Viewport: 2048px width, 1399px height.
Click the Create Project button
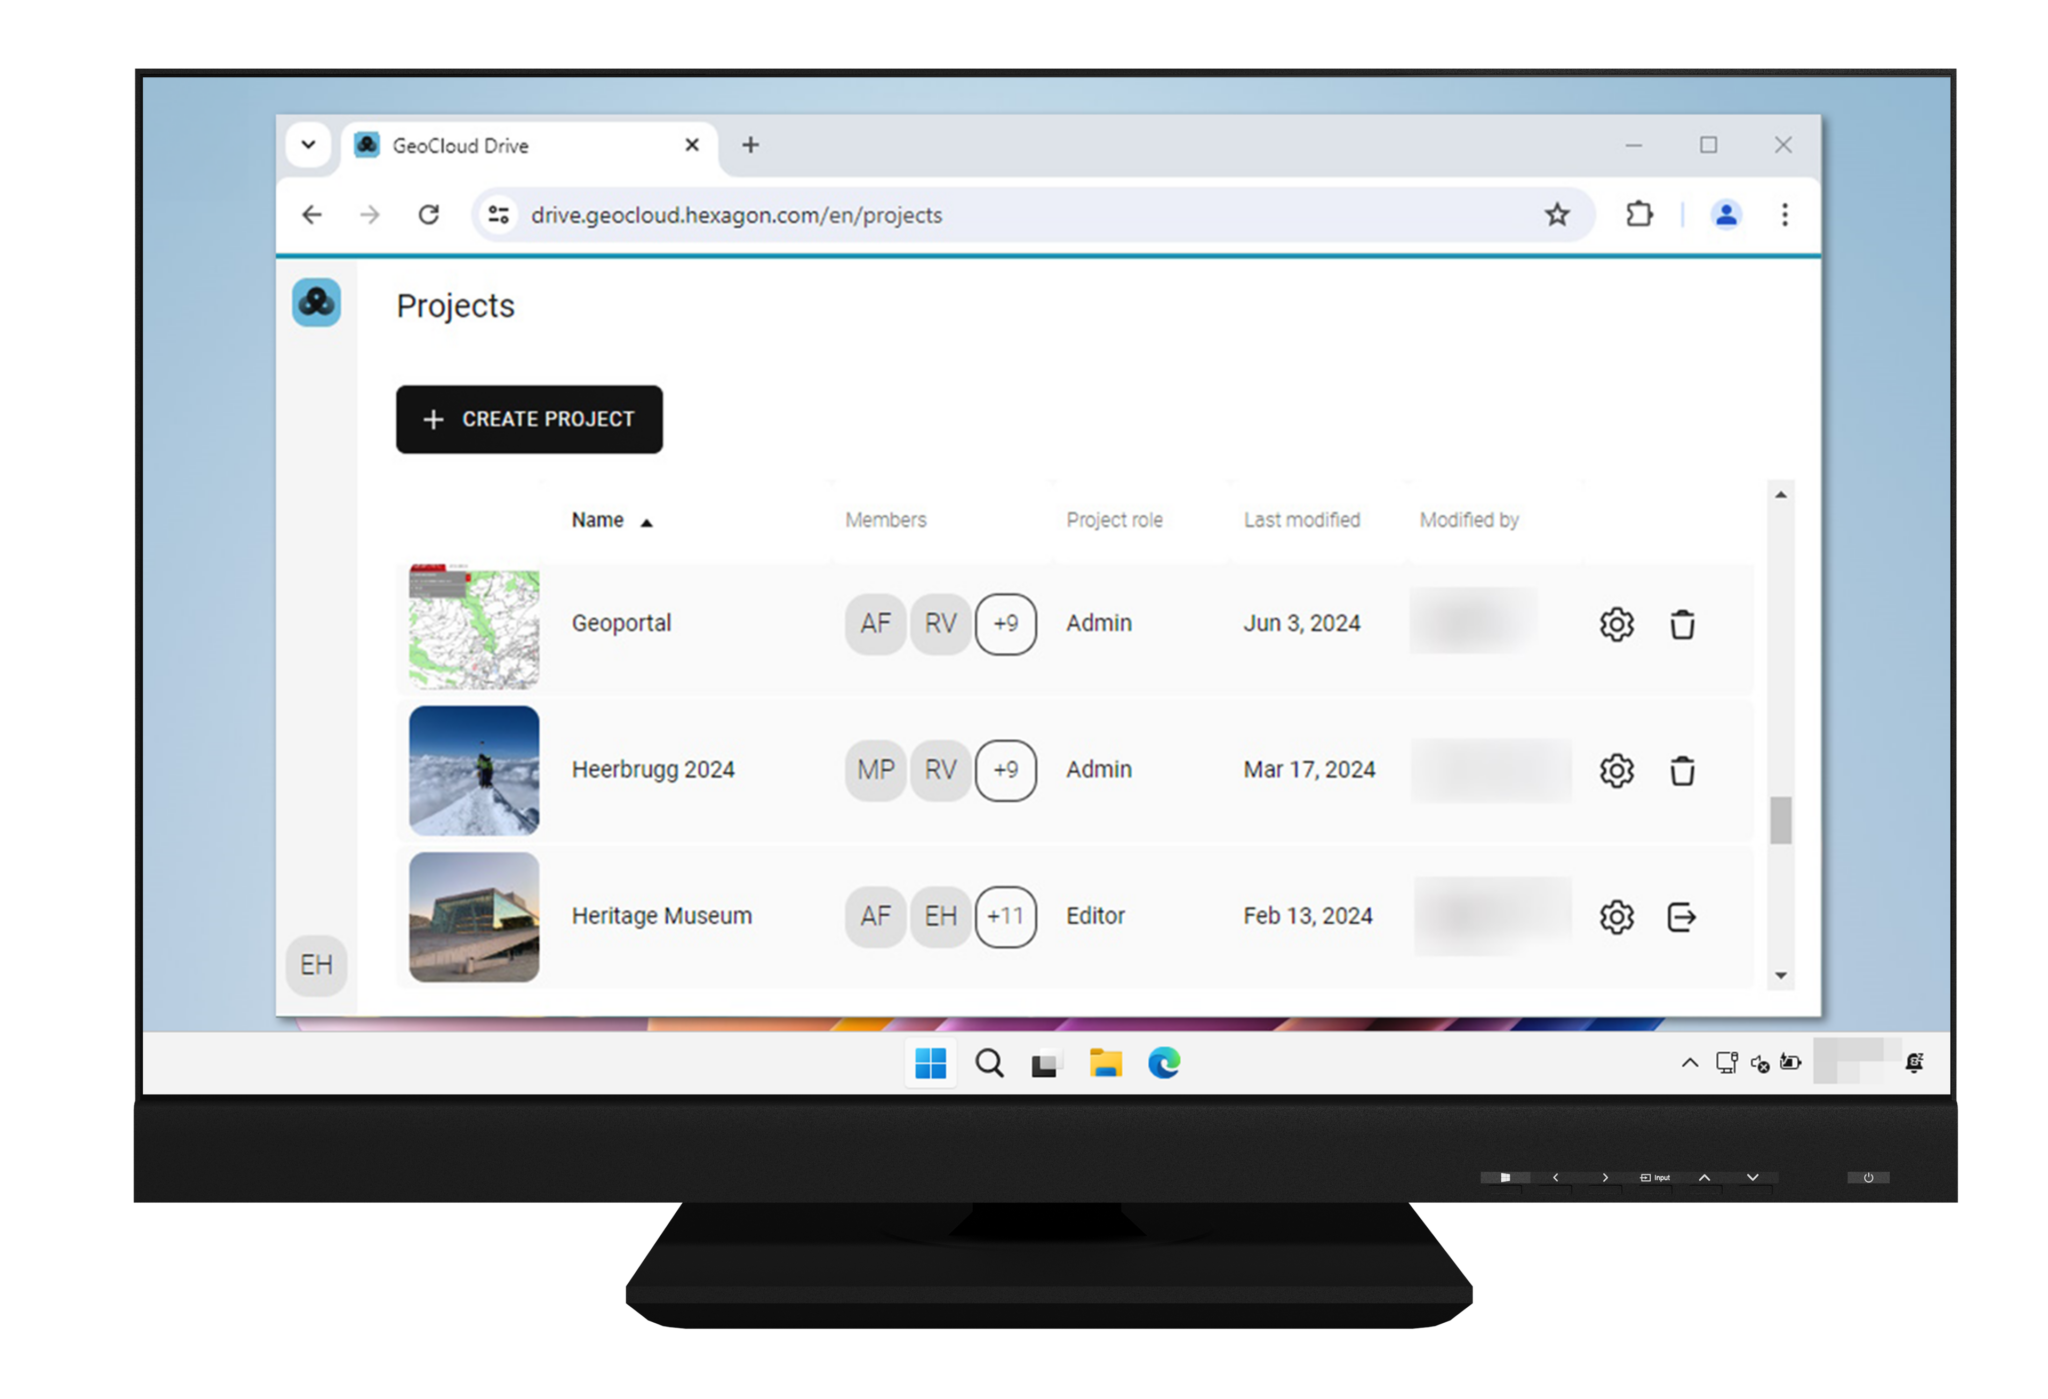click(x=529, y=419)
